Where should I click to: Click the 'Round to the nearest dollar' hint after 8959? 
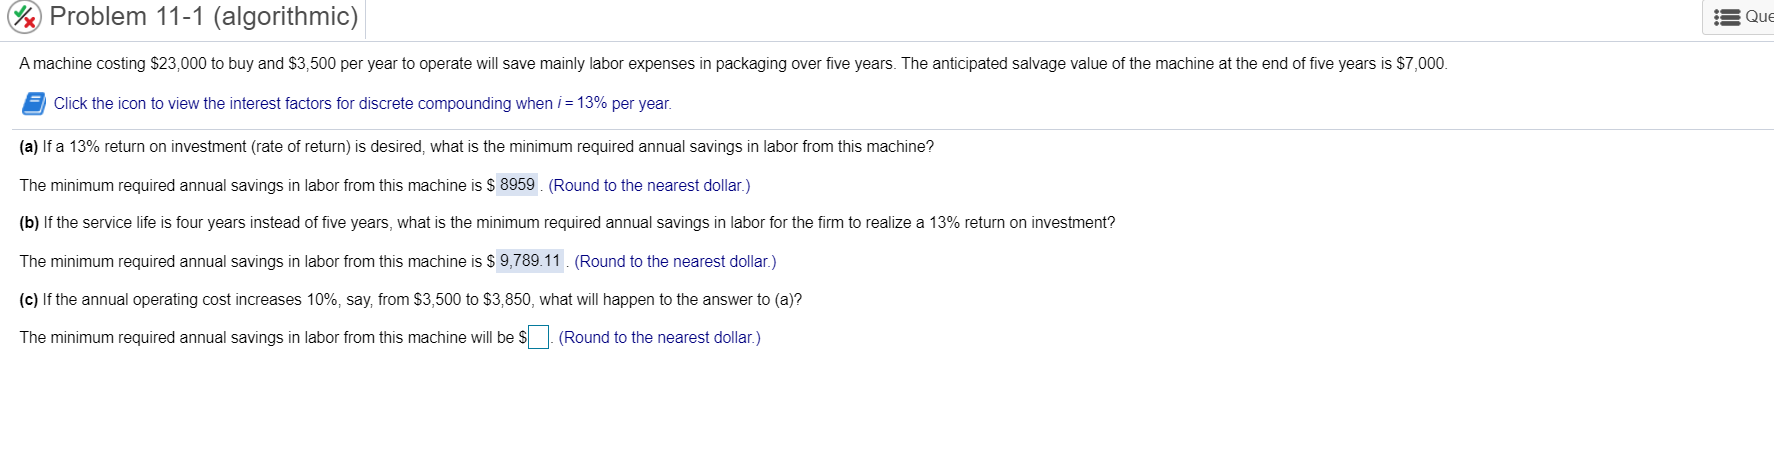(x=649, y=186)
